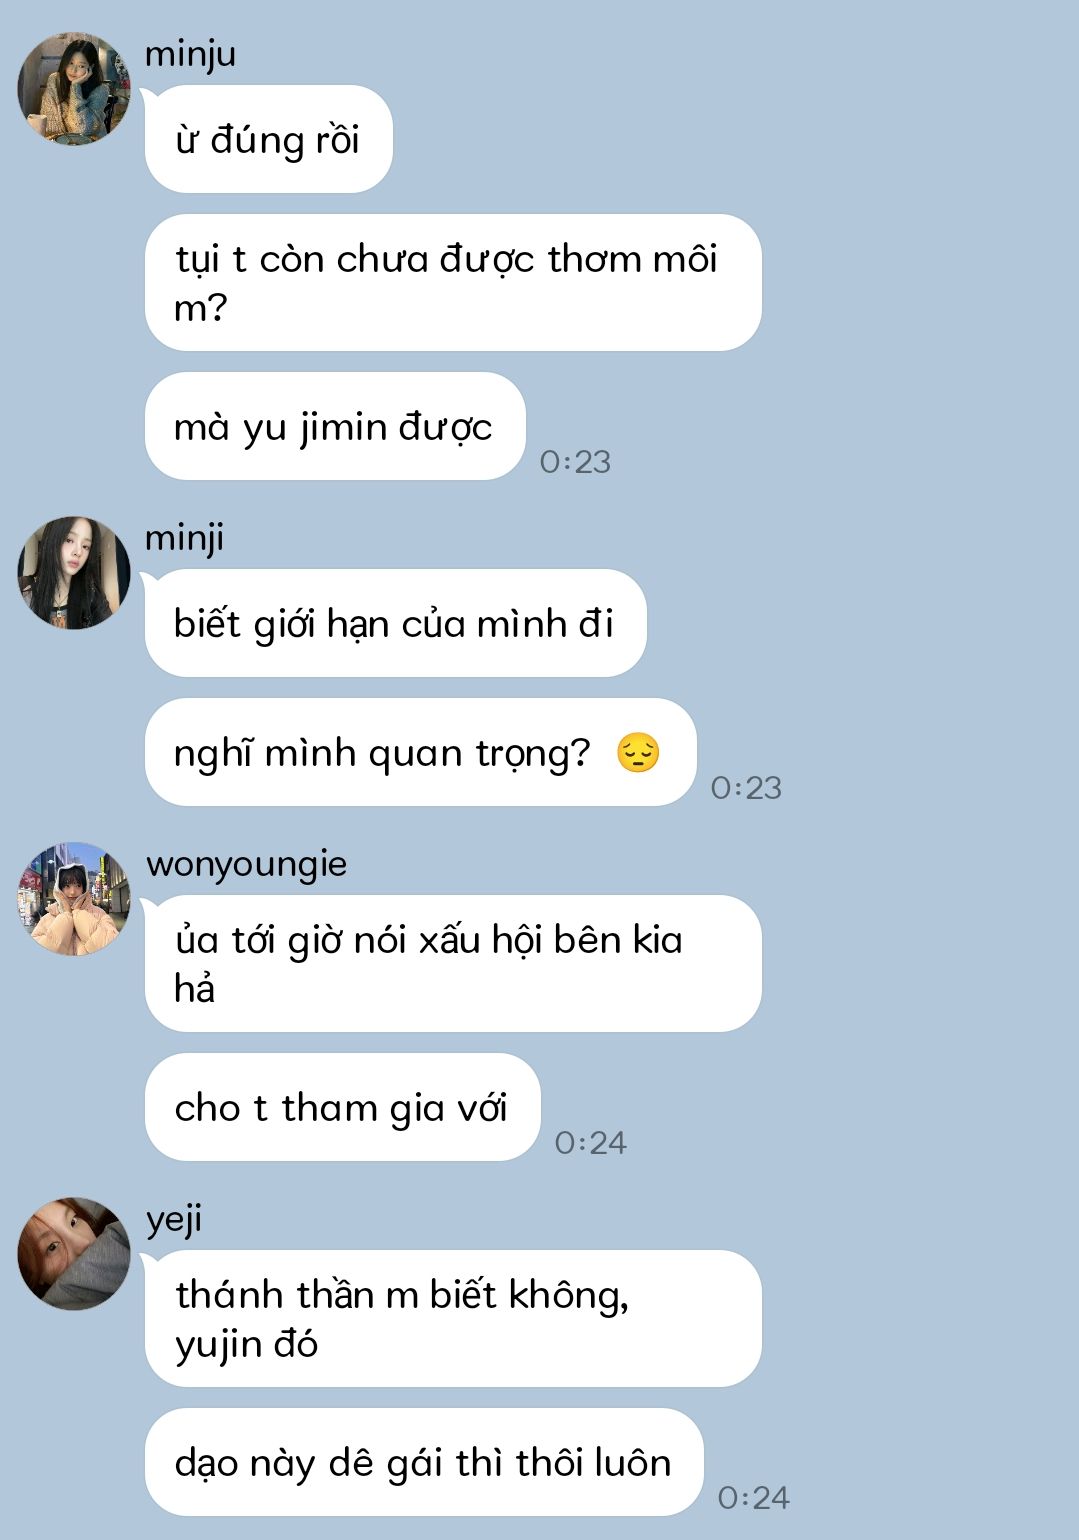Tap the wonyoungie username label

click(246, 864)
